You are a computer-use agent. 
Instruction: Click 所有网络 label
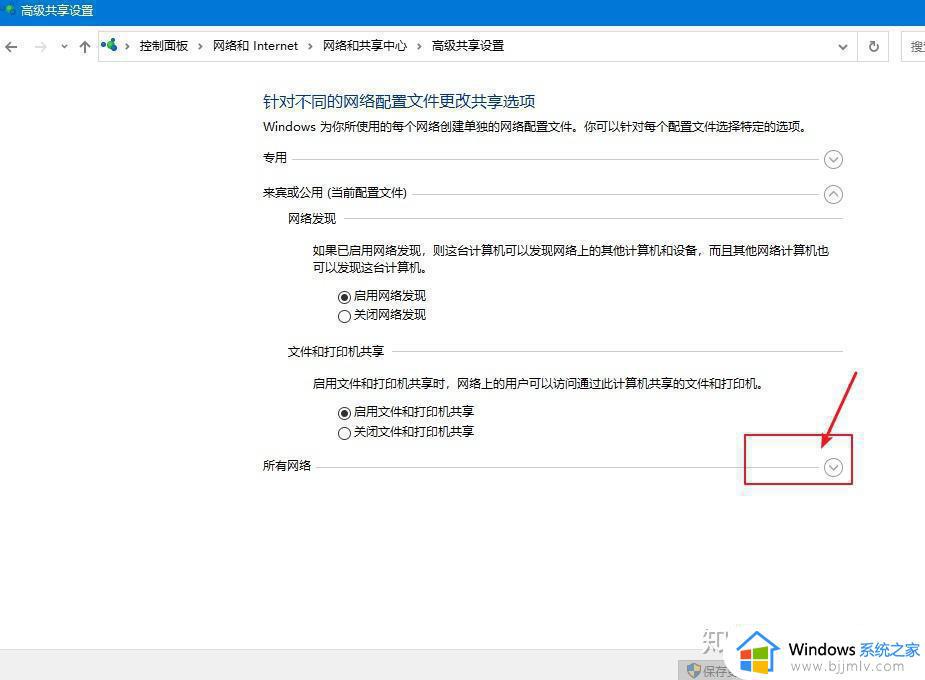tap(287, 465)
